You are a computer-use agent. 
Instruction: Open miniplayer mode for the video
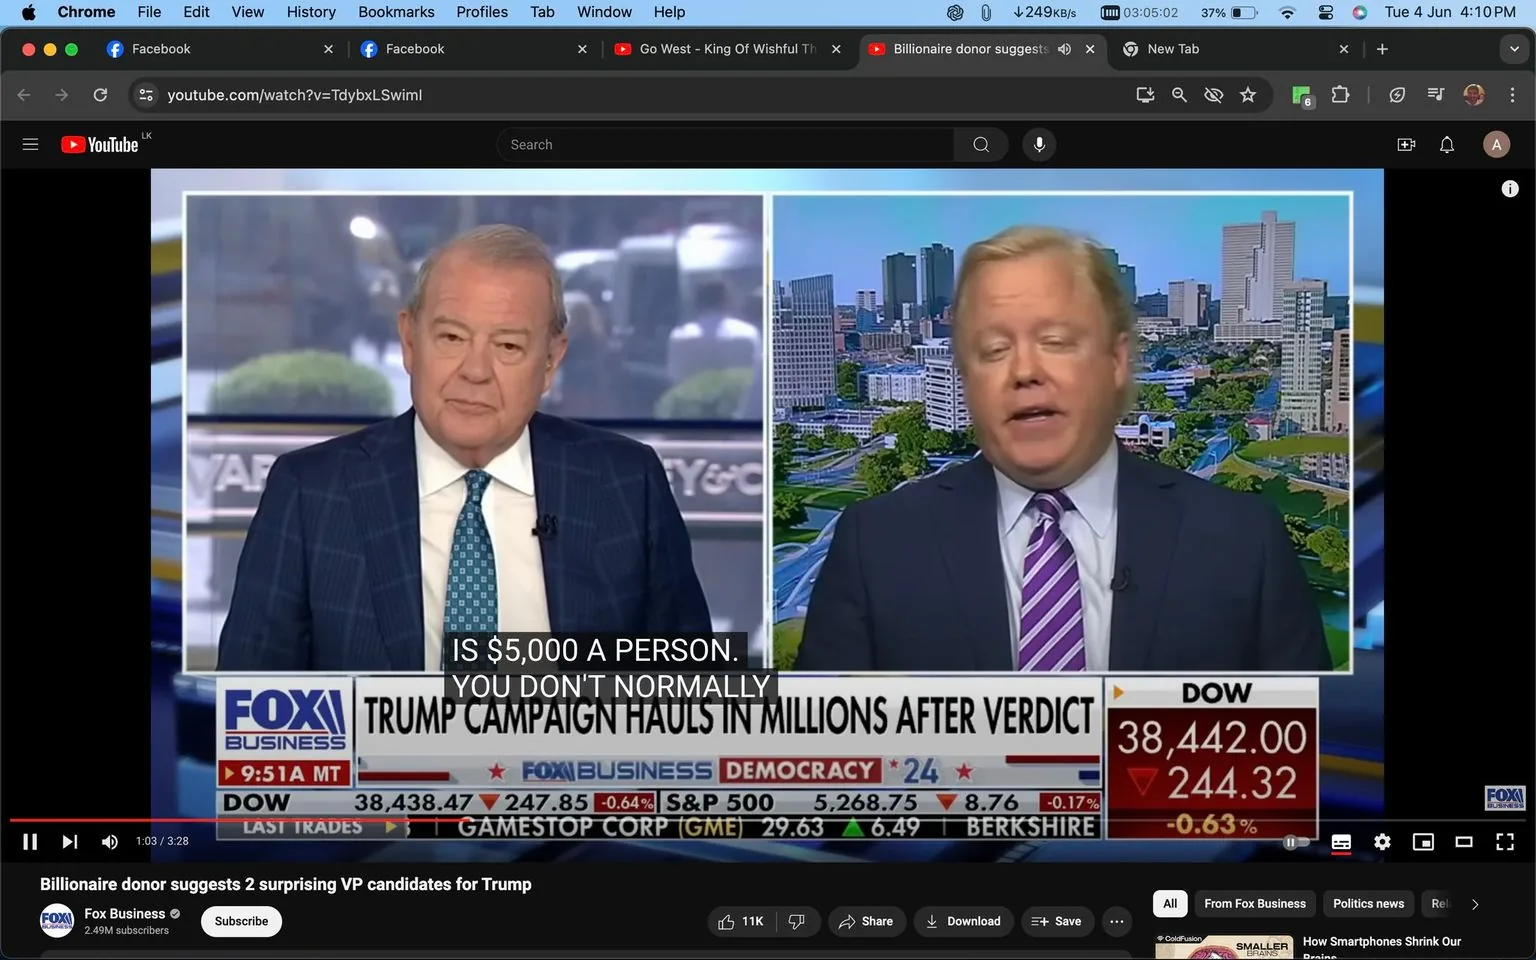click(1423, 842)
